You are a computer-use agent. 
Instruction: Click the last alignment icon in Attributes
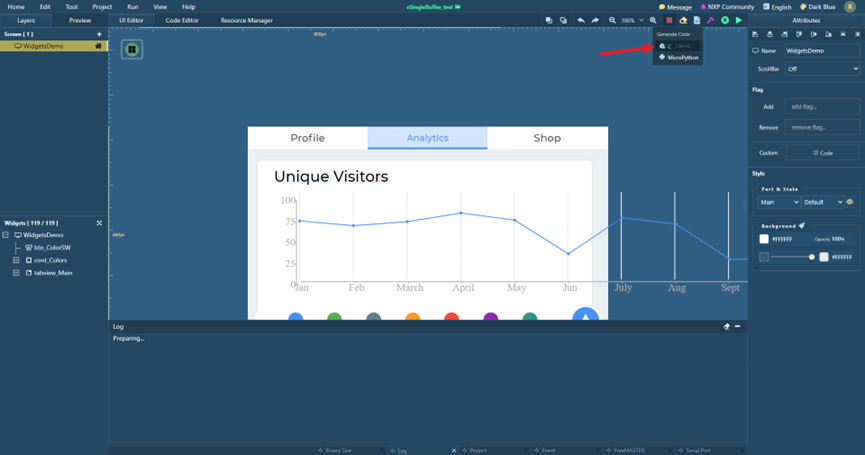[857, 34]
